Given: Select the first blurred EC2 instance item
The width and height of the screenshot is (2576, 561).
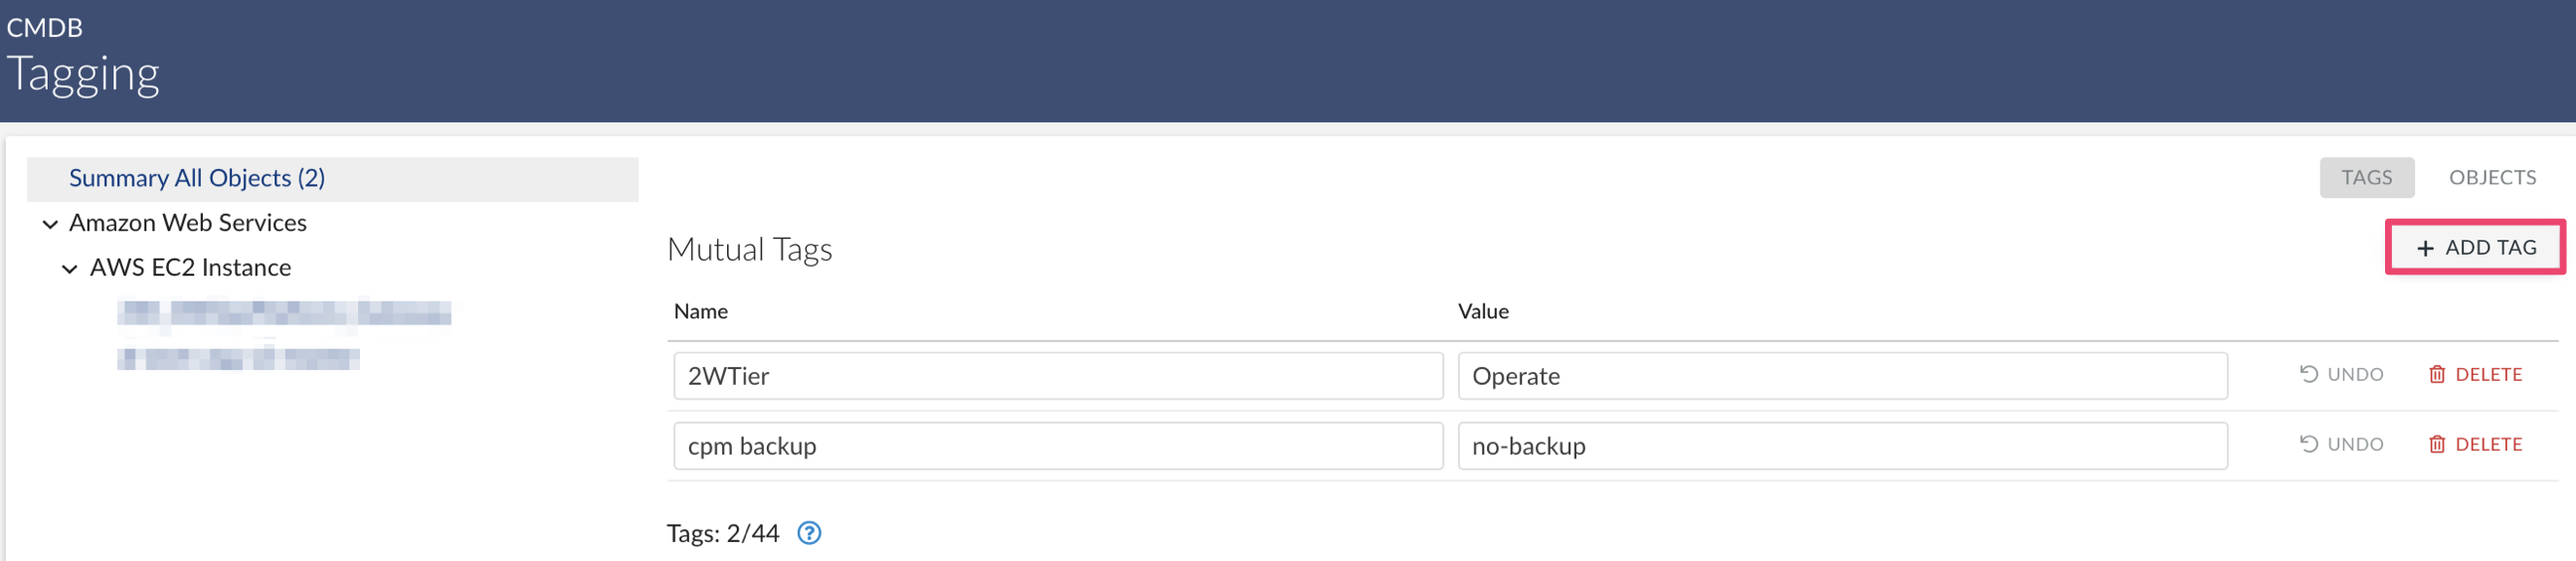Looking at the screenshot, I should [284, 313].
